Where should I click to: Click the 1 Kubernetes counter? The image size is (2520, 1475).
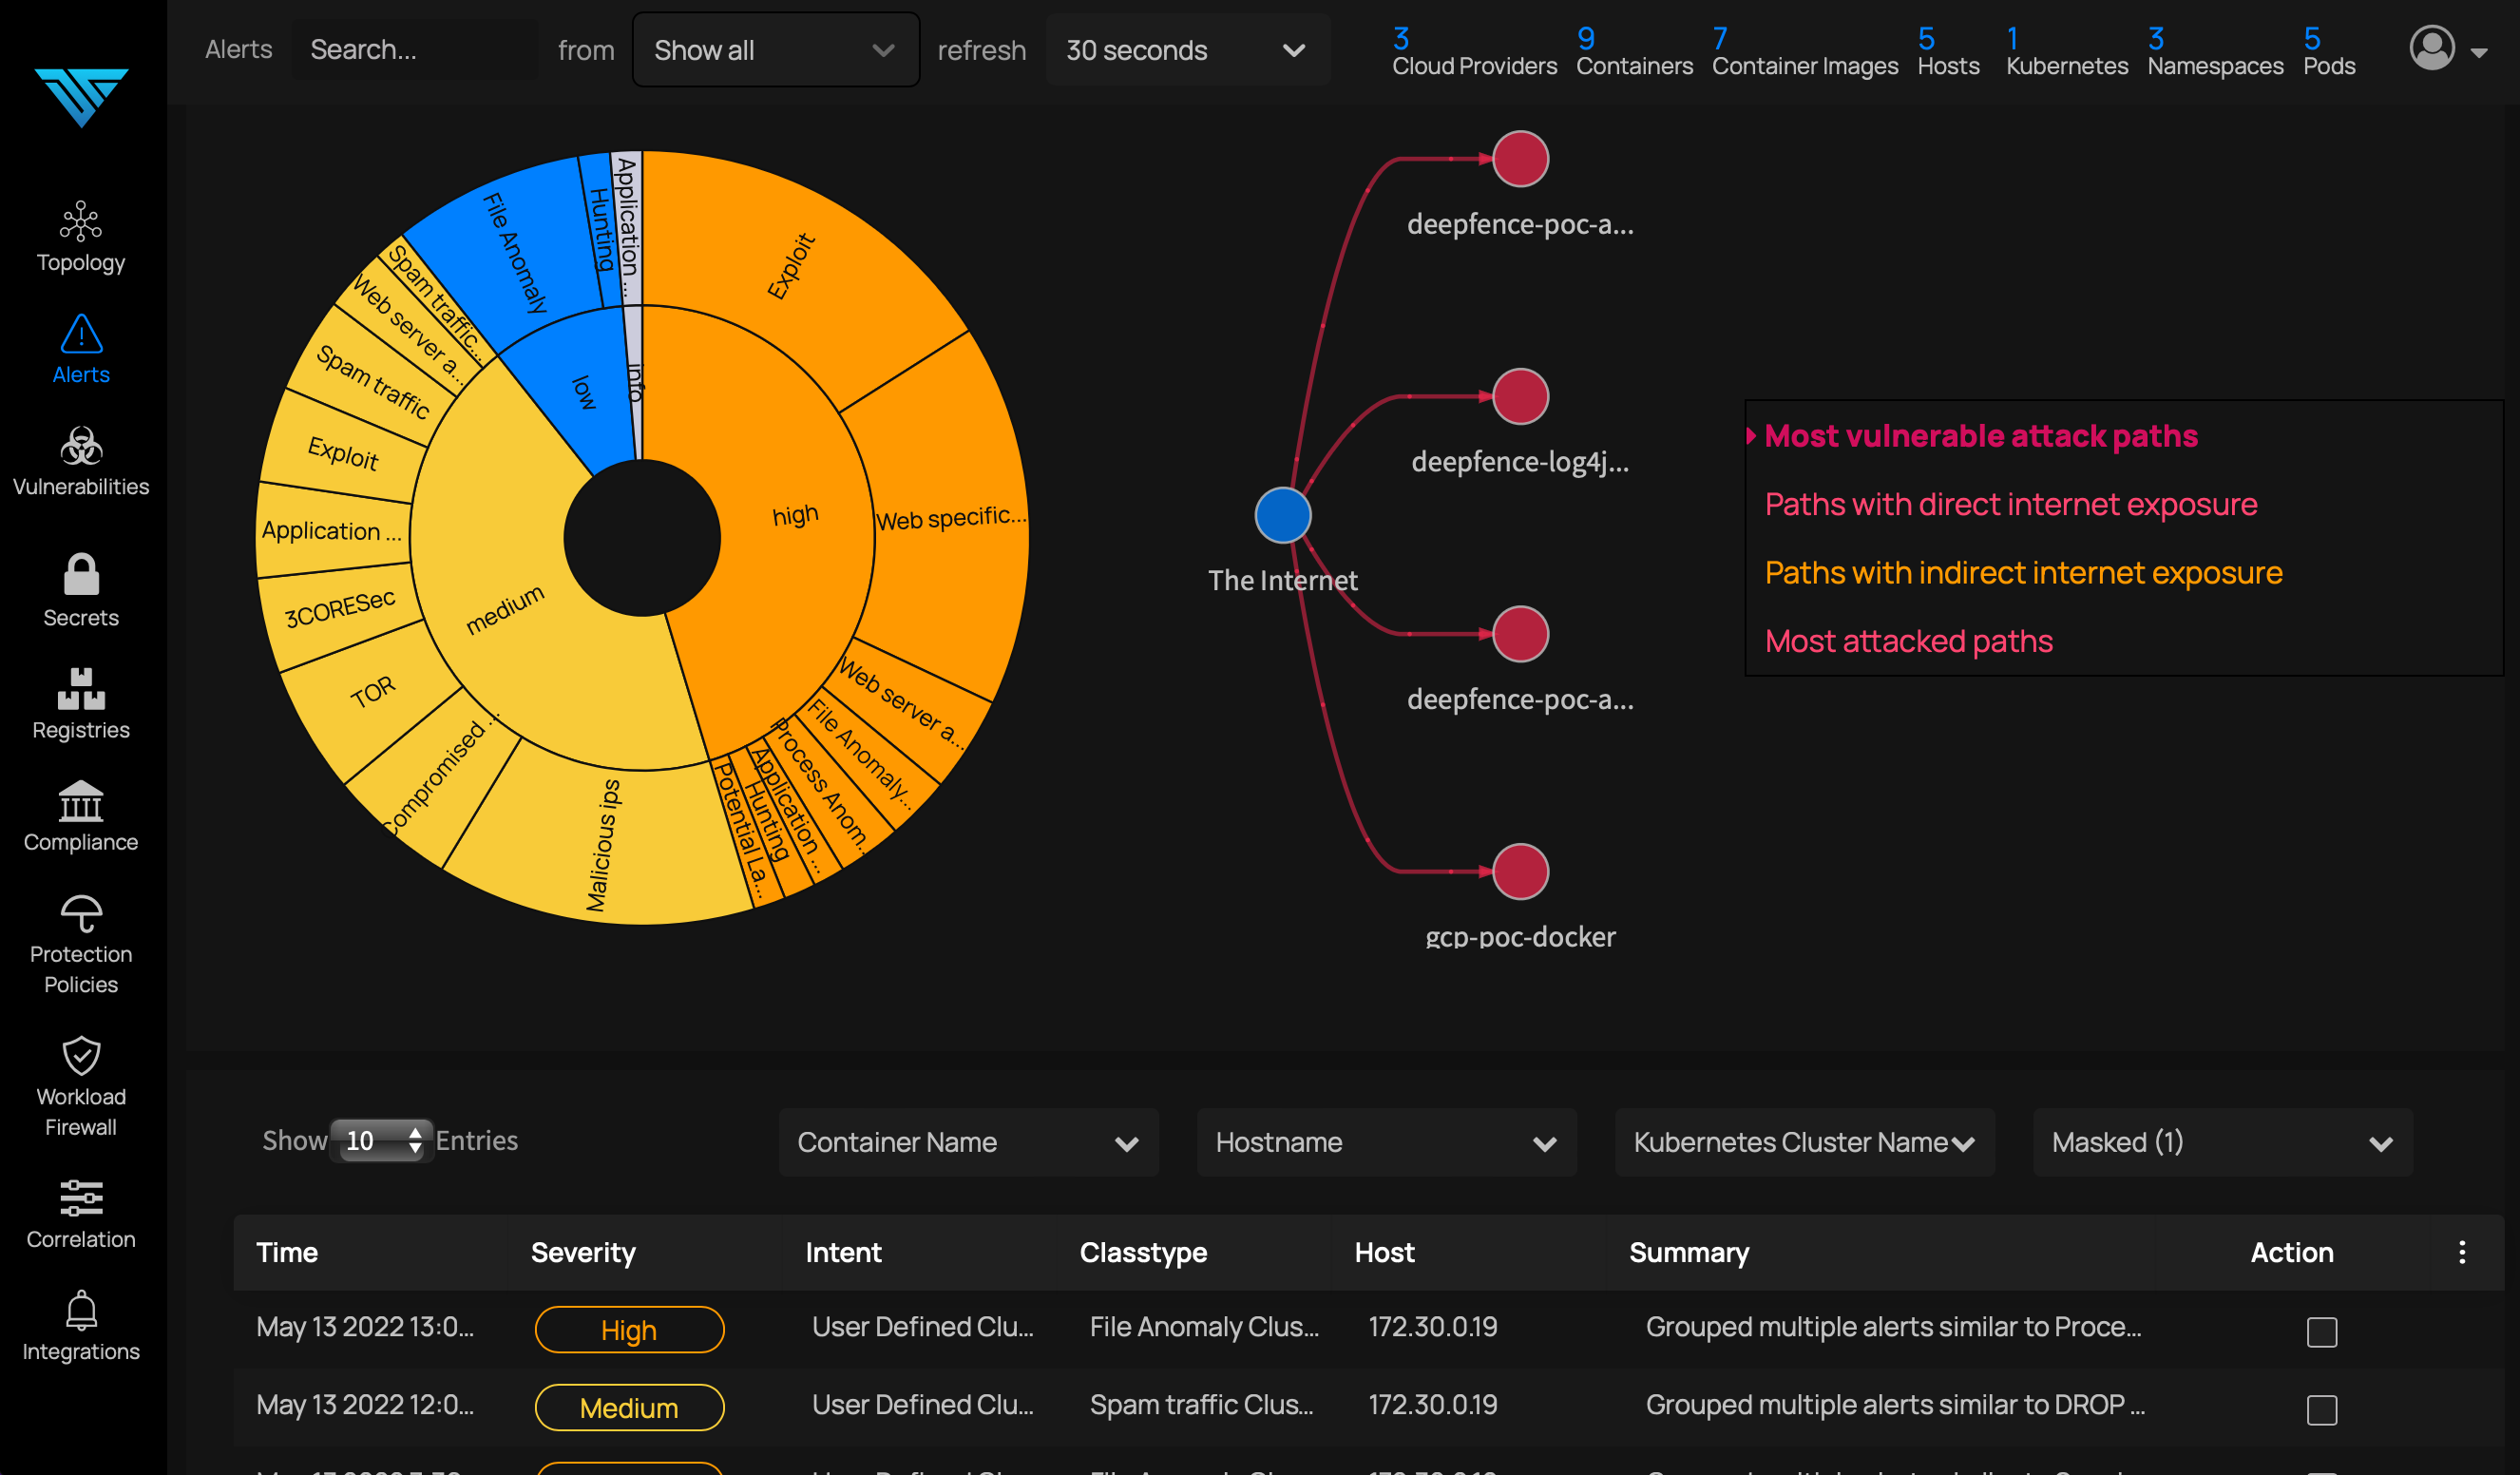click(2066, 52)
